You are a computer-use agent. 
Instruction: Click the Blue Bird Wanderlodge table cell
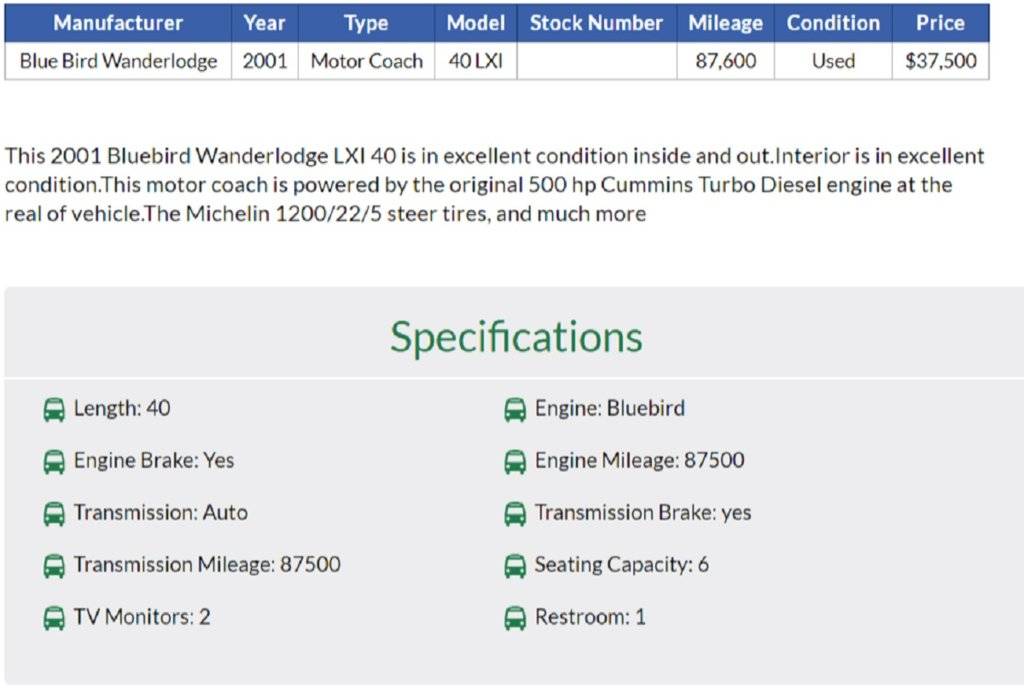point(118,61)
